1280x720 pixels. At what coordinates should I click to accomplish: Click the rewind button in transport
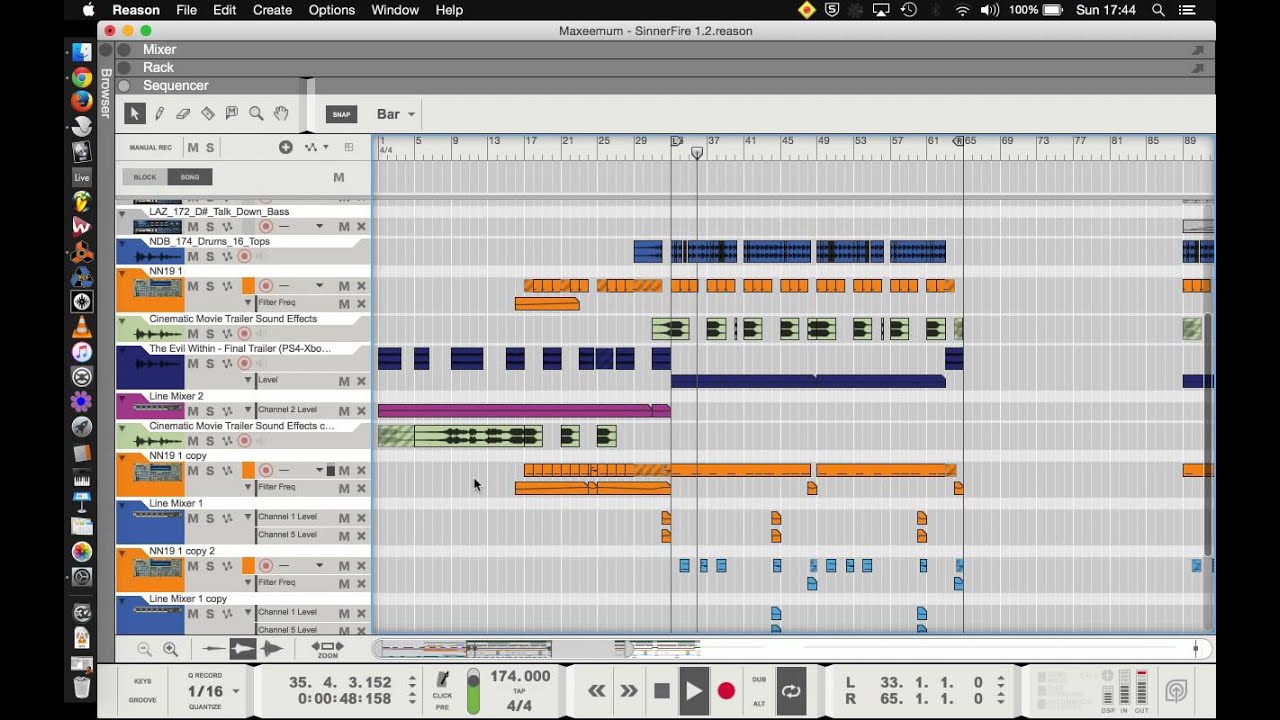click(x=597, y=691)
